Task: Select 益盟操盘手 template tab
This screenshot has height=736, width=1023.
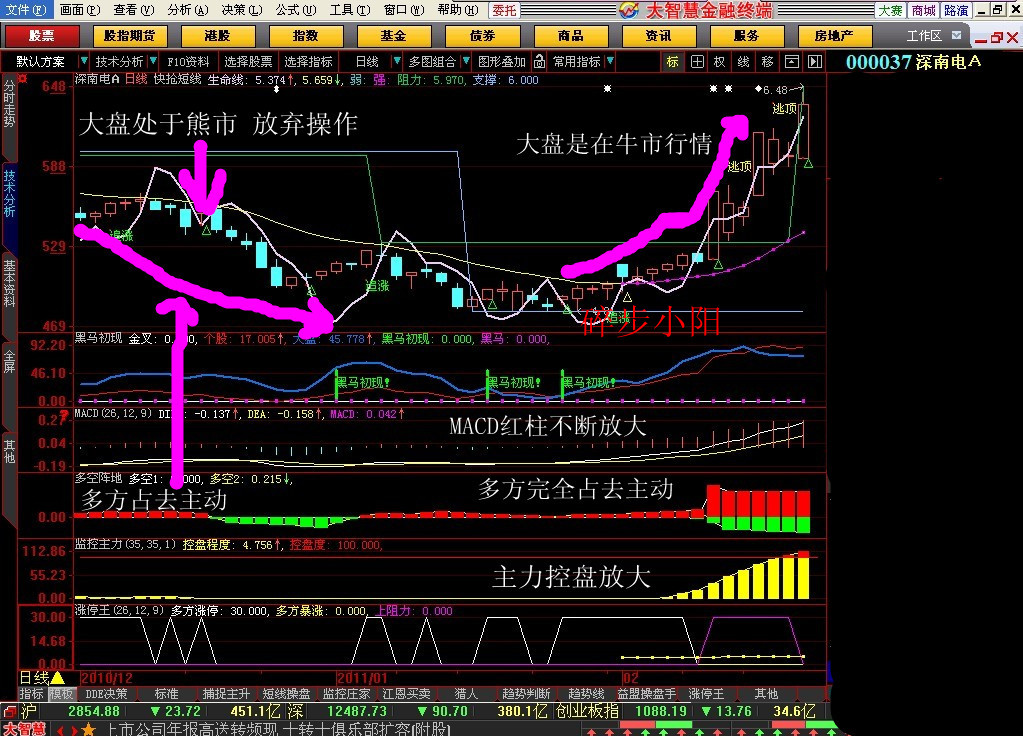Action: click(647, 694)
